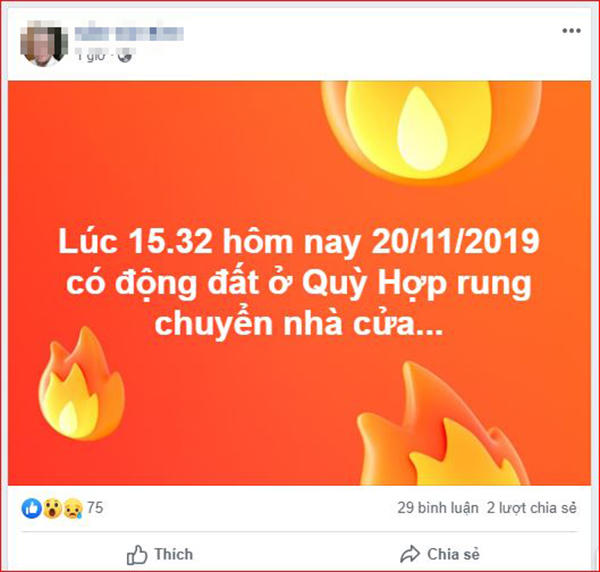The height and width of the screenshot is (572, 600).
Task: Open the blurred author name link
Action: (129, 34)
